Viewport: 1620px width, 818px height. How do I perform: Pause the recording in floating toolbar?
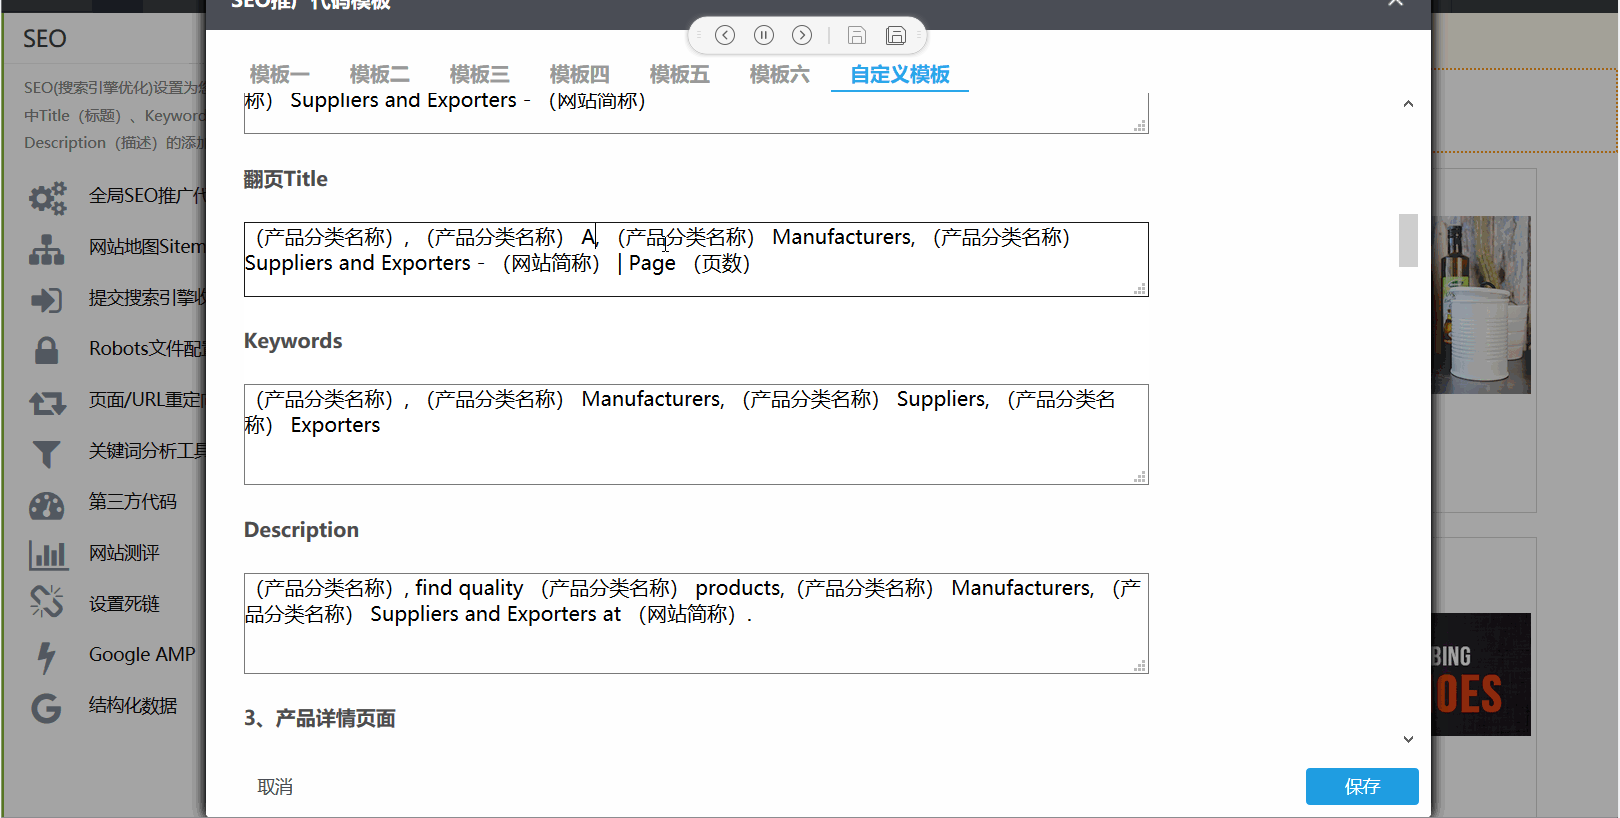pyautogui.click(x=763, y=35)
